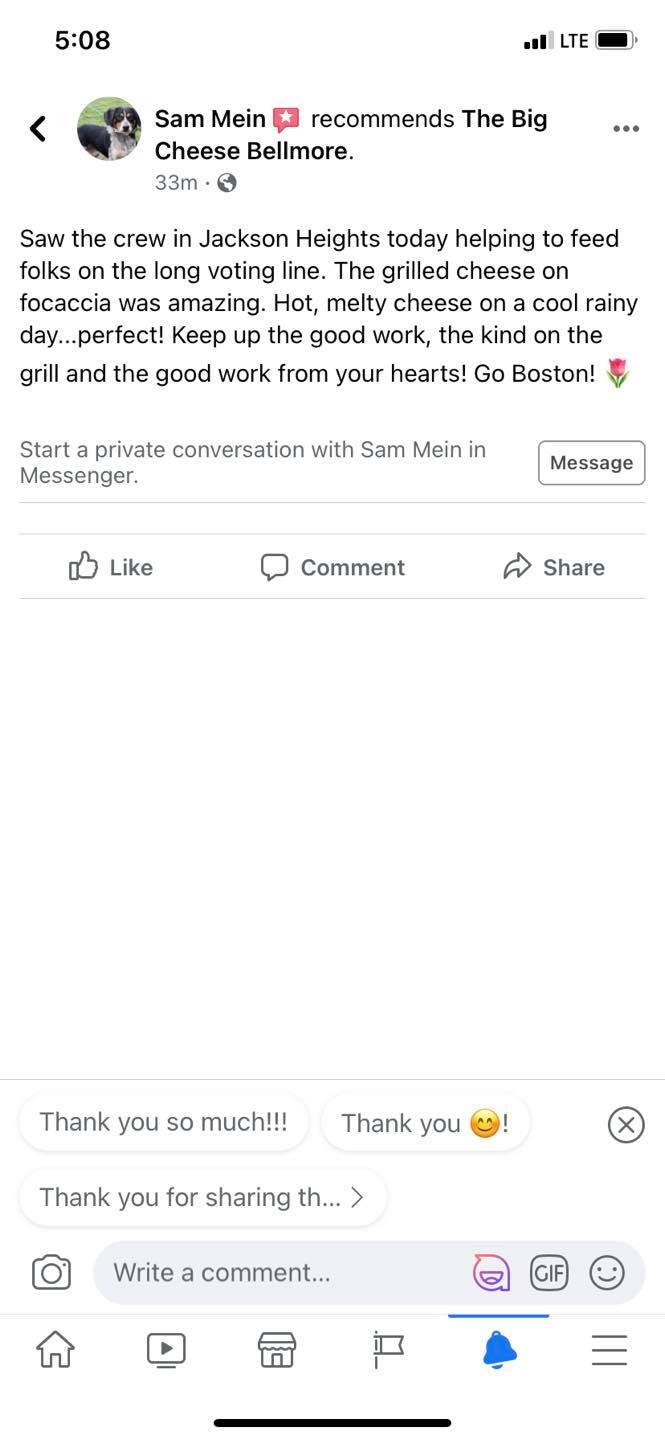
Task: Open Sam Mein's profile name link
Action: tap(210, 119)
